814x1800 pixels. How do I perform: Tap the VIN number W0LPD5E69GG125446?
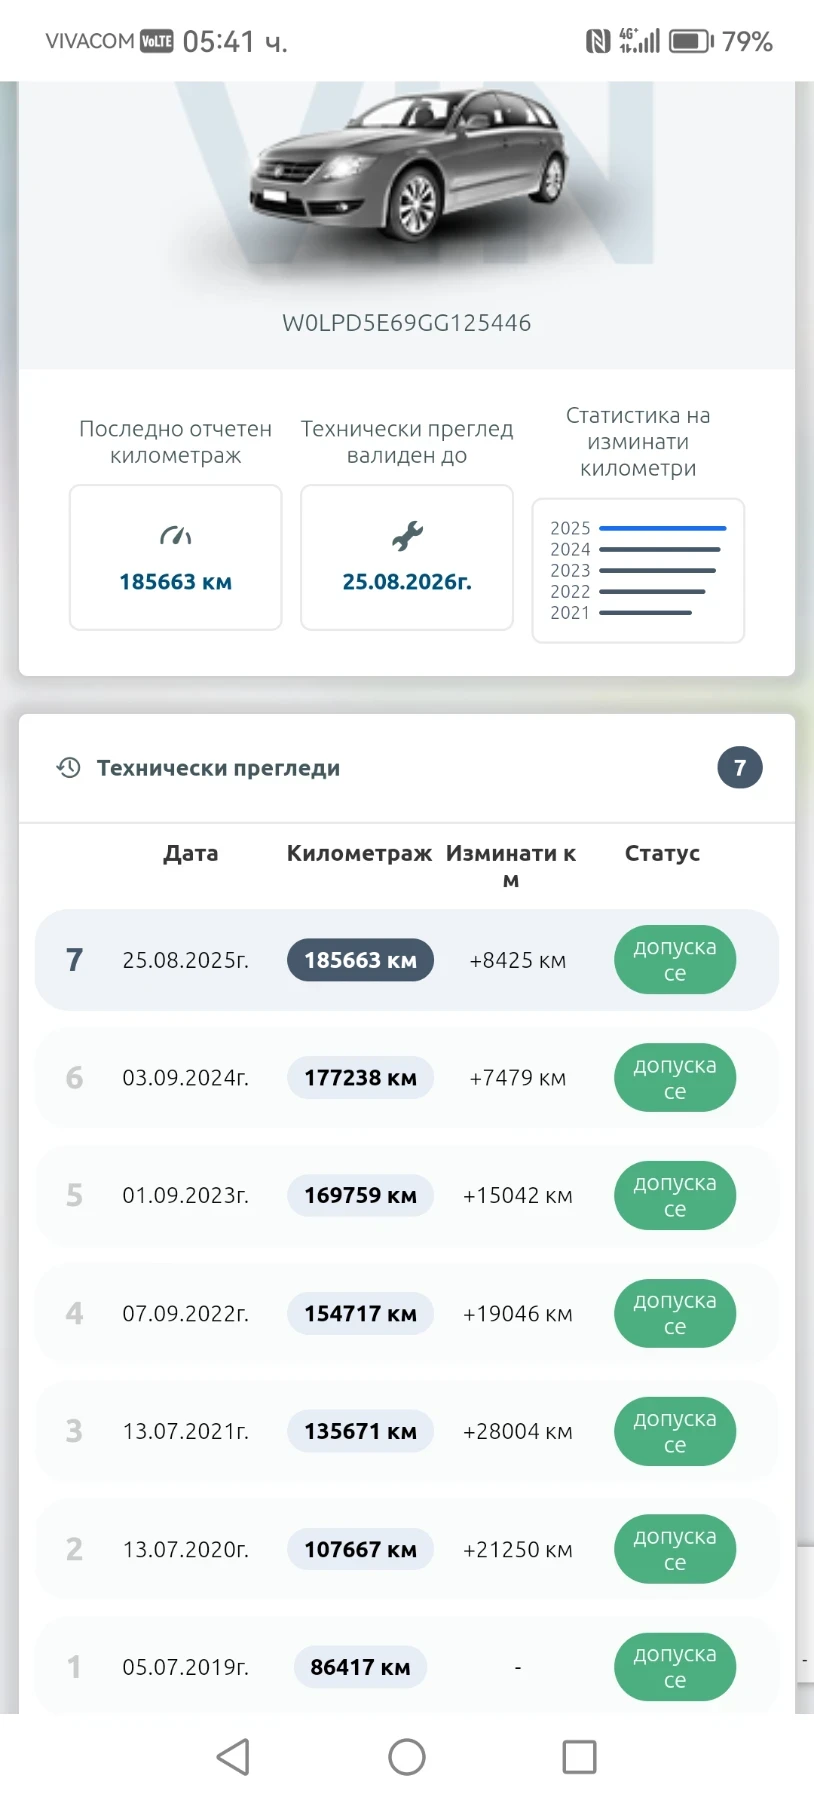(x=407, y=323)
